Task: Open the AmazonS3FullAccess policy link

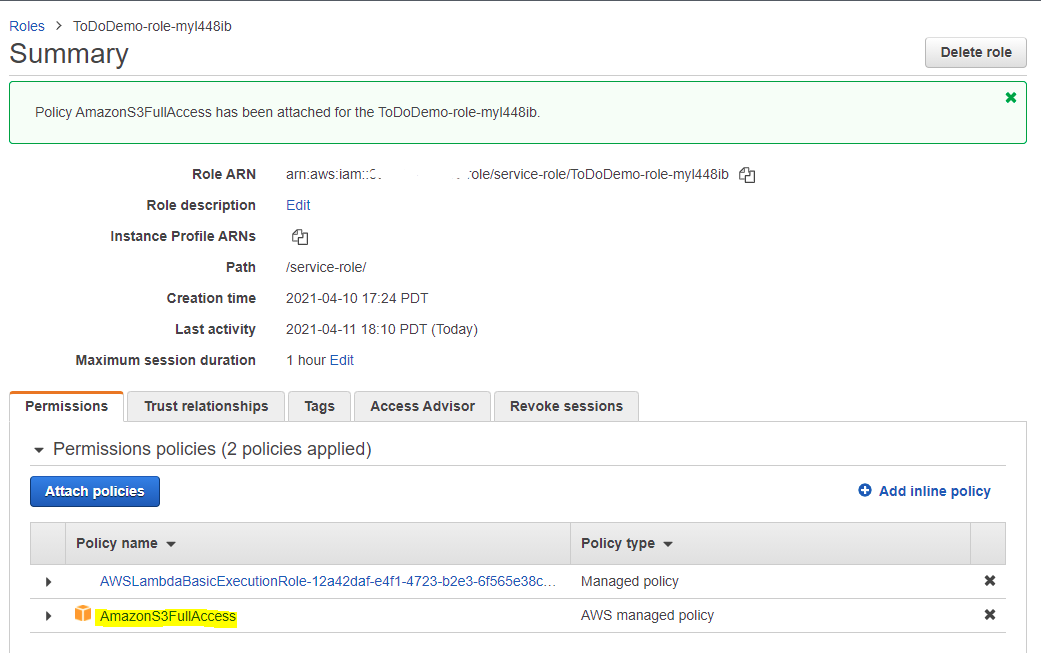Action: point(168,617)
